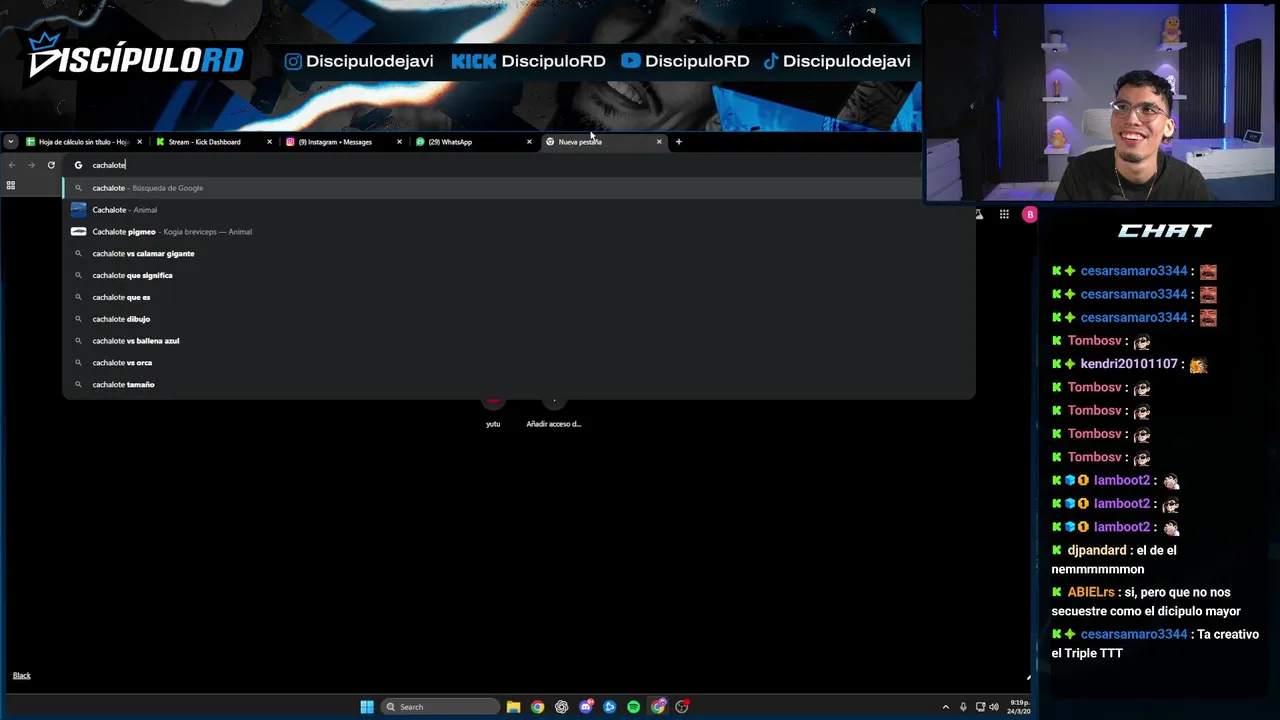Choose suggestion cachalote vs ballena azul
This screenshot has width=1280, height=720.
tap(519, 341)
